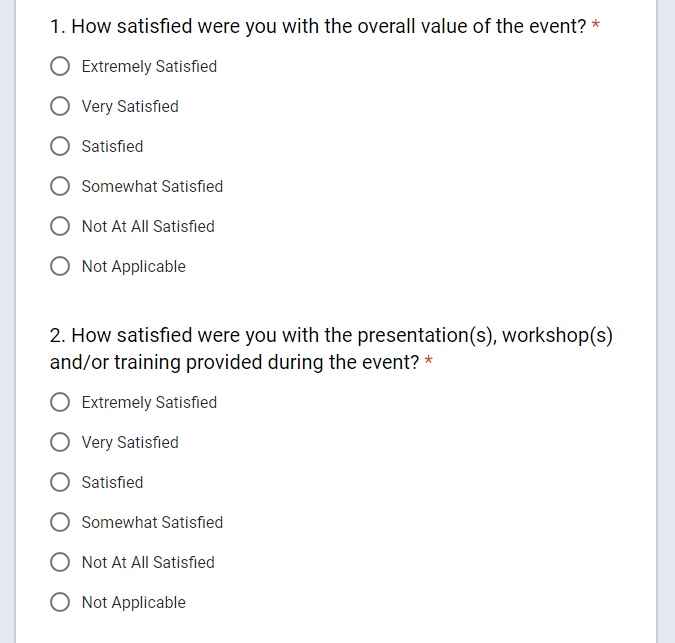This screenshot has height=643, width=675.
Task: Select Extremely Satisfied for presentations question
Action: [x=60, y=402]
